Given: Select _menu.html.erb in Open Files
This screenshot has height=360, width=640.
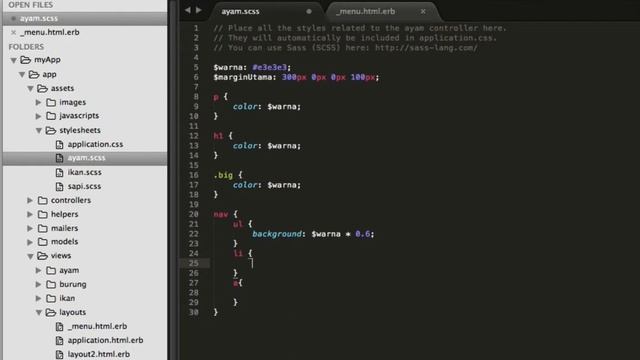Looking at the screenshot, I should coord(85,32).
